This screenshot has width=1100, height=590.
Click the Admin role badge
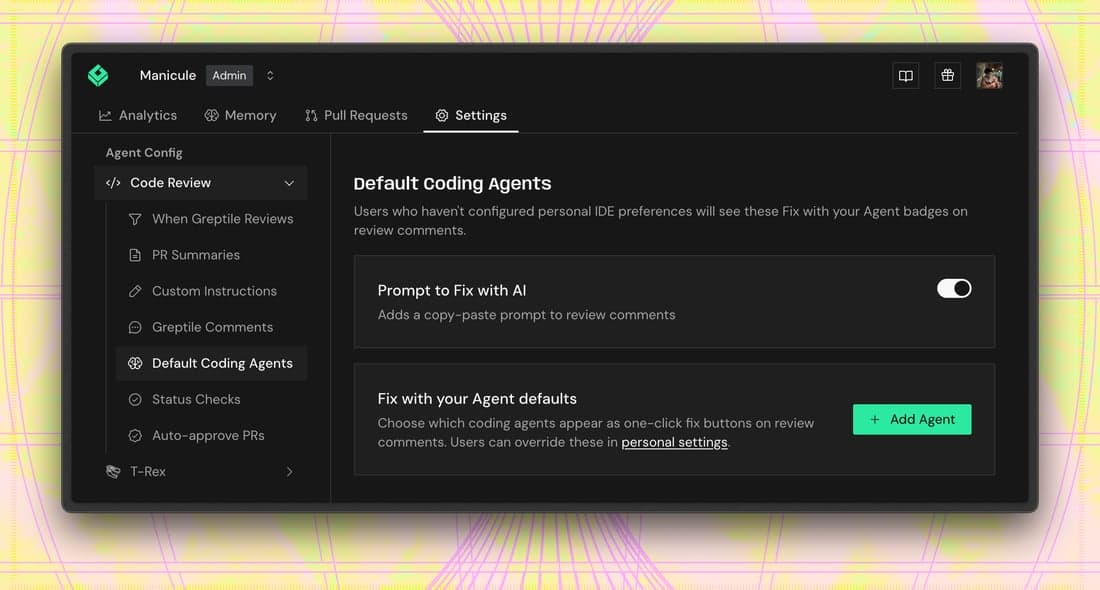[229, 76]
